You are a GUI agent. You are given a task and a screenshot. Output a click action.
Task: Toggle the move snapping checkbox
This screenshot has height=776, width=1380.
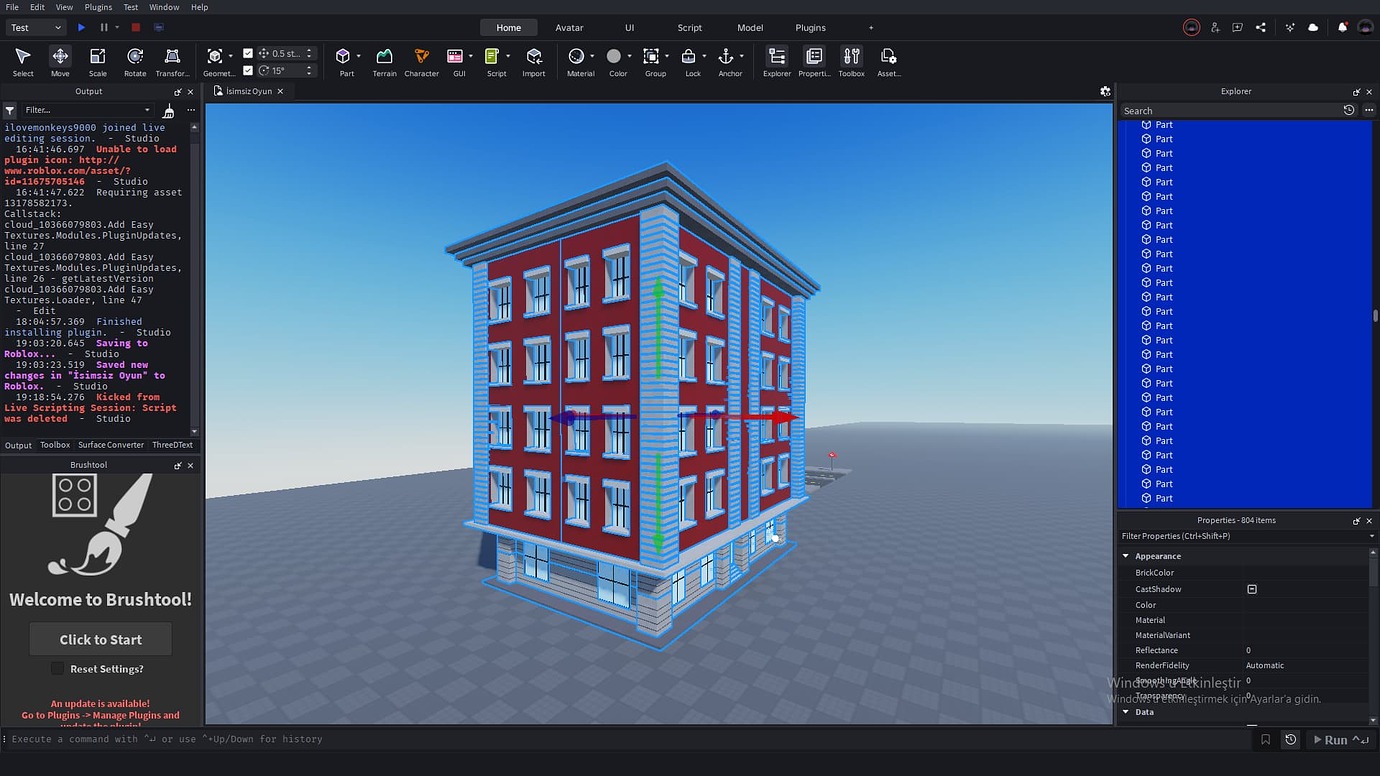click(x=248, y=53)
